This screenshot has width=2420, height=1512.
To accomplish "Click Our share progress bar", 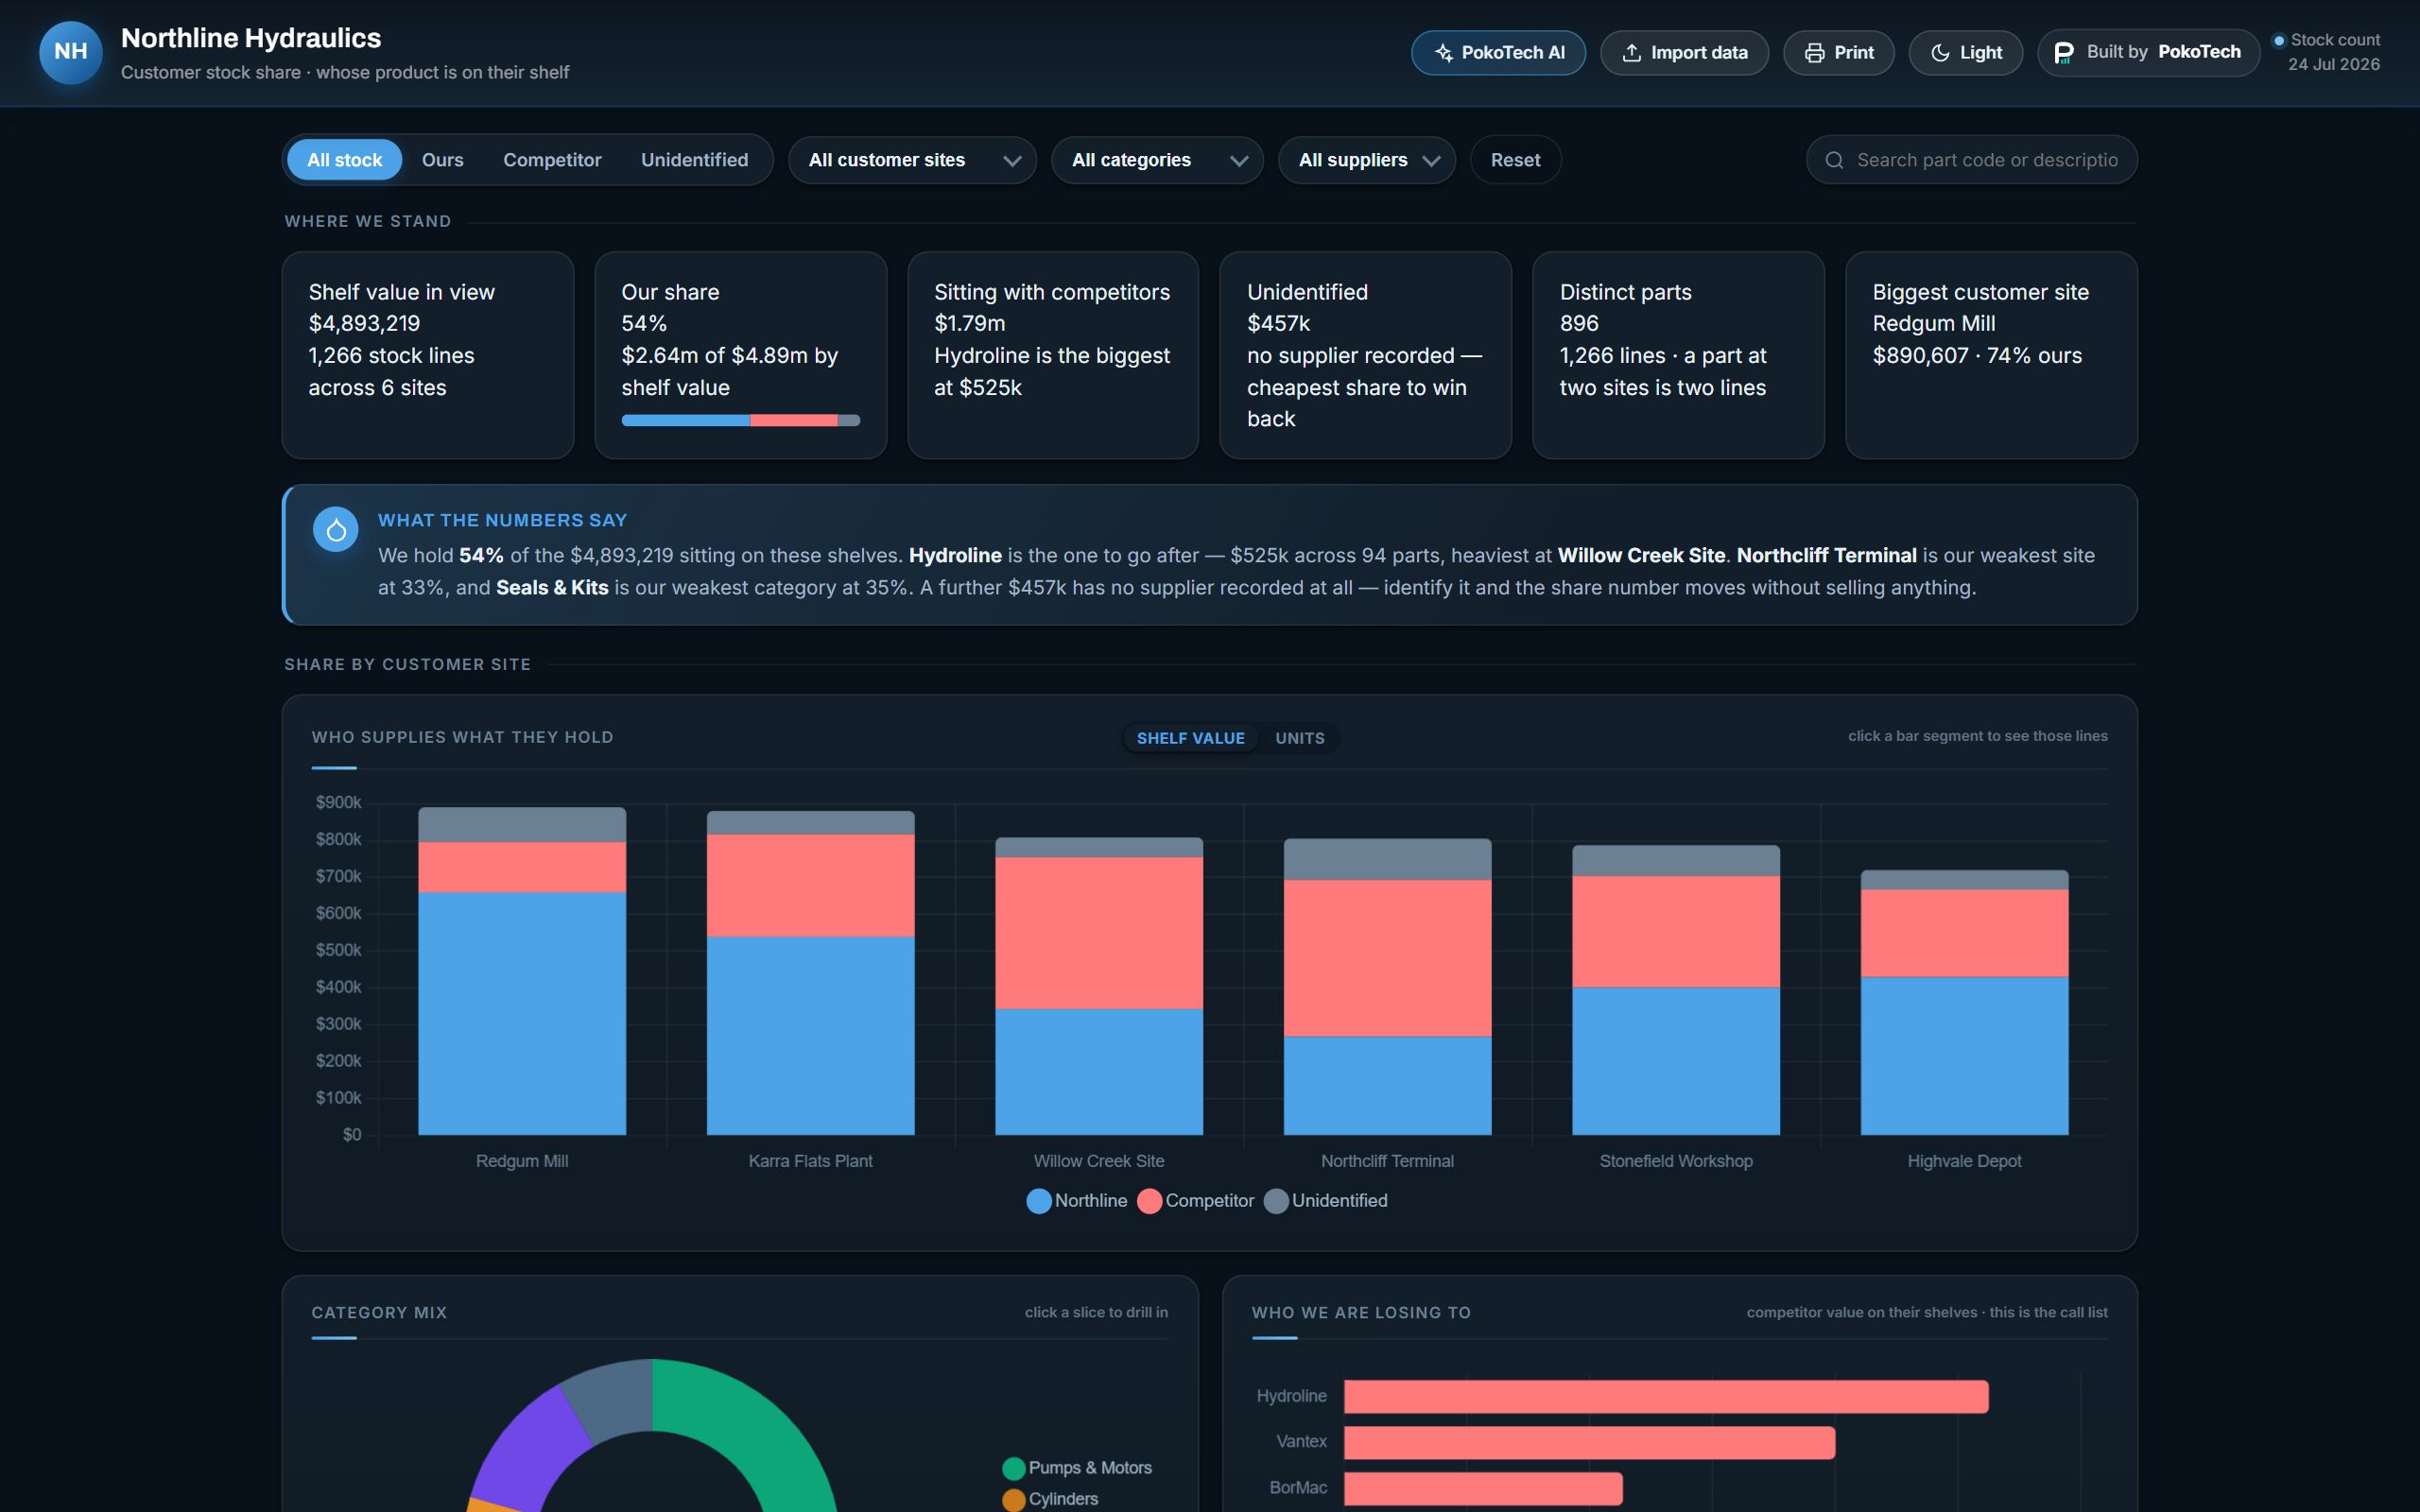I will 740,421.
